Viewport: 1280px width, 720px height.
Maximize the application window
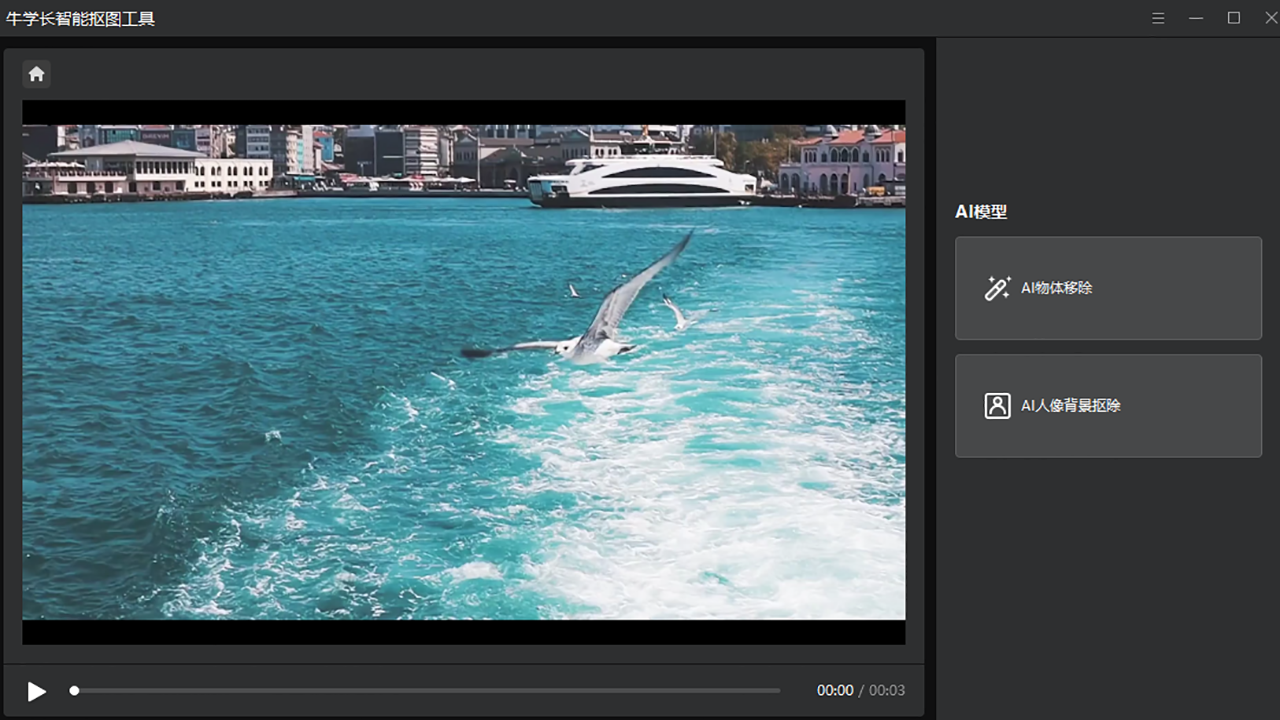point(1234,18)
